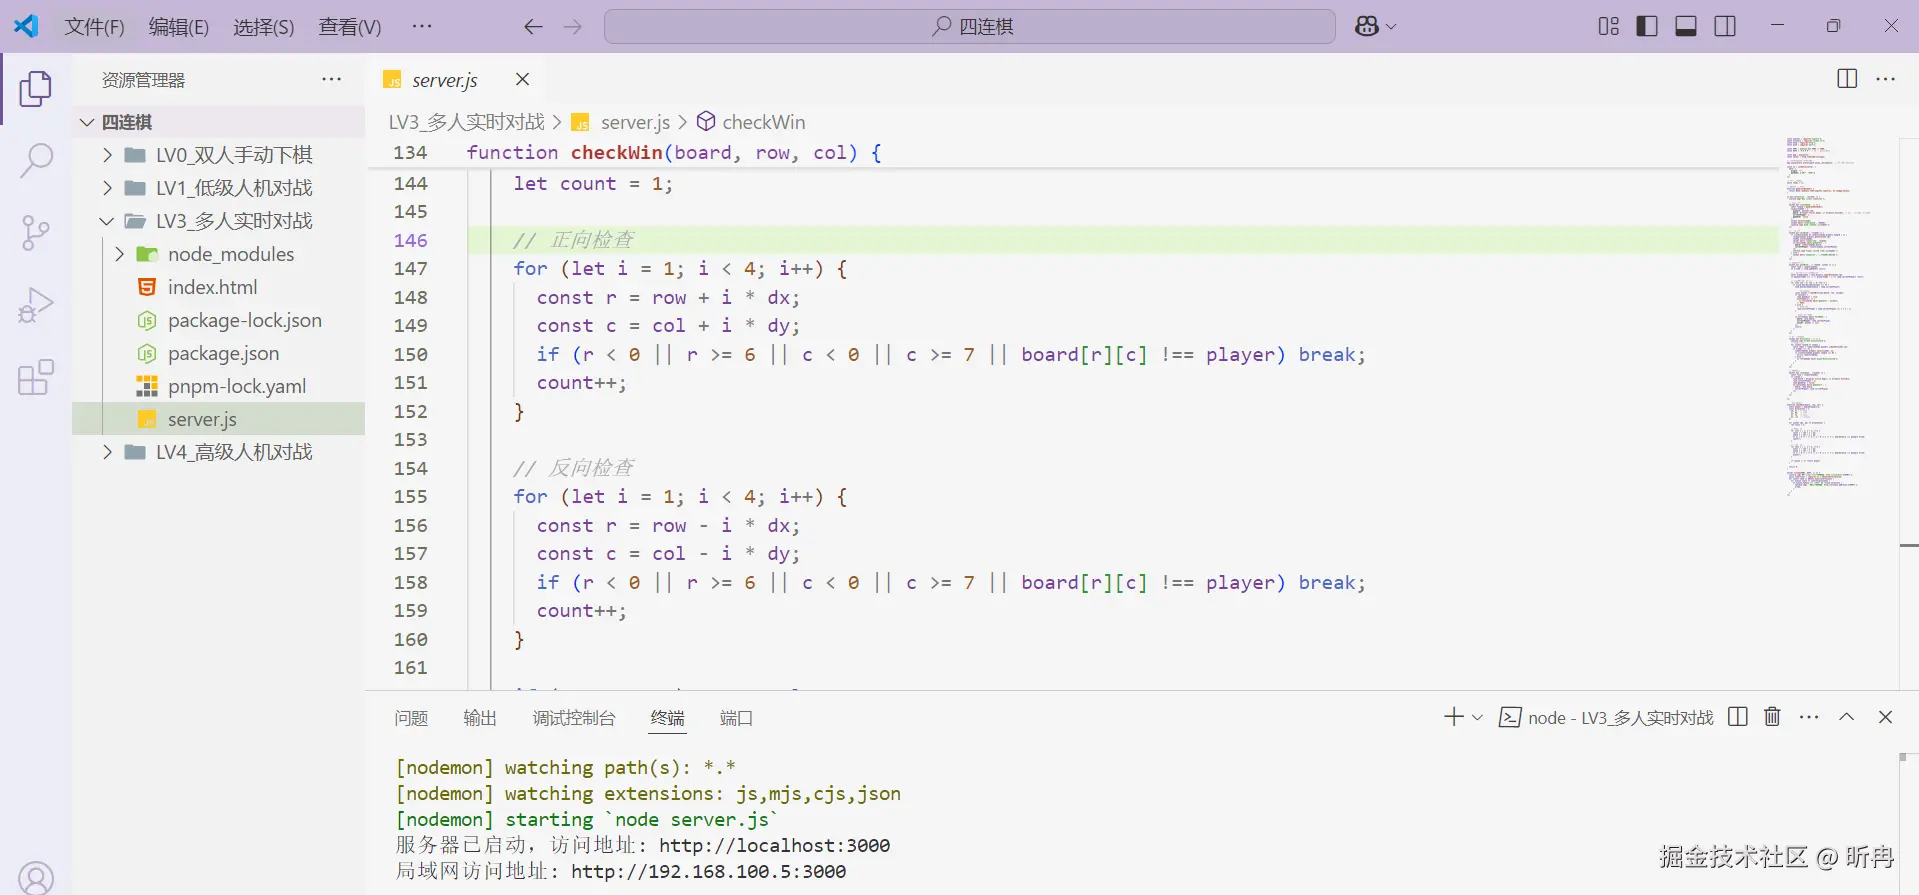Open package-lock.json in the explorer

click(218, 320)
